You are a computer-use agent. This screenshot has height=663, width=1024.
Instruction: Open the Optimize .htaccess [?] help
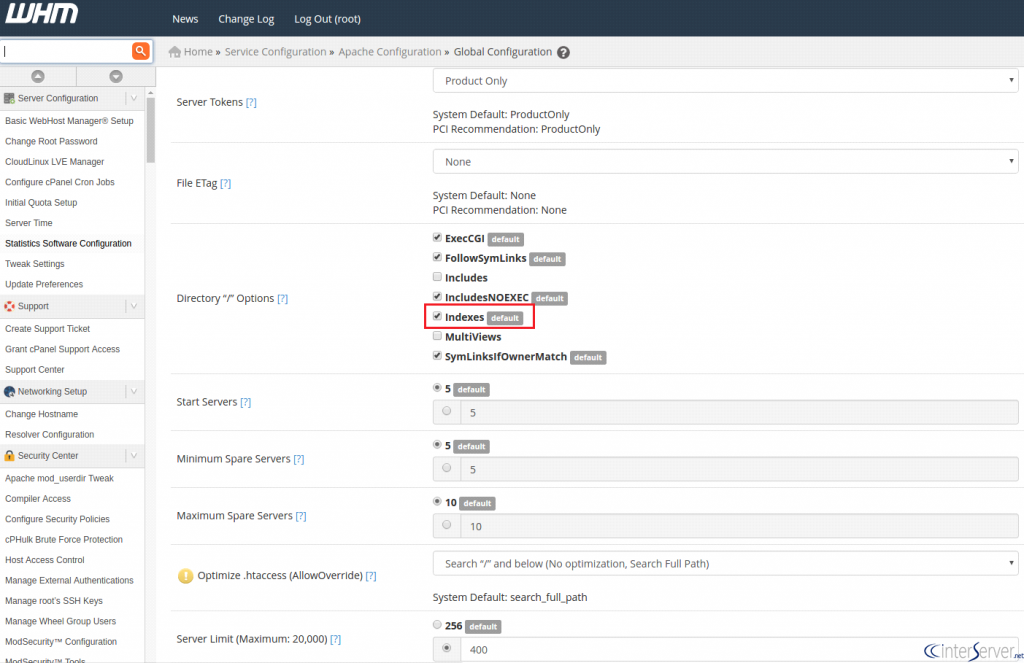pos(371,575)
